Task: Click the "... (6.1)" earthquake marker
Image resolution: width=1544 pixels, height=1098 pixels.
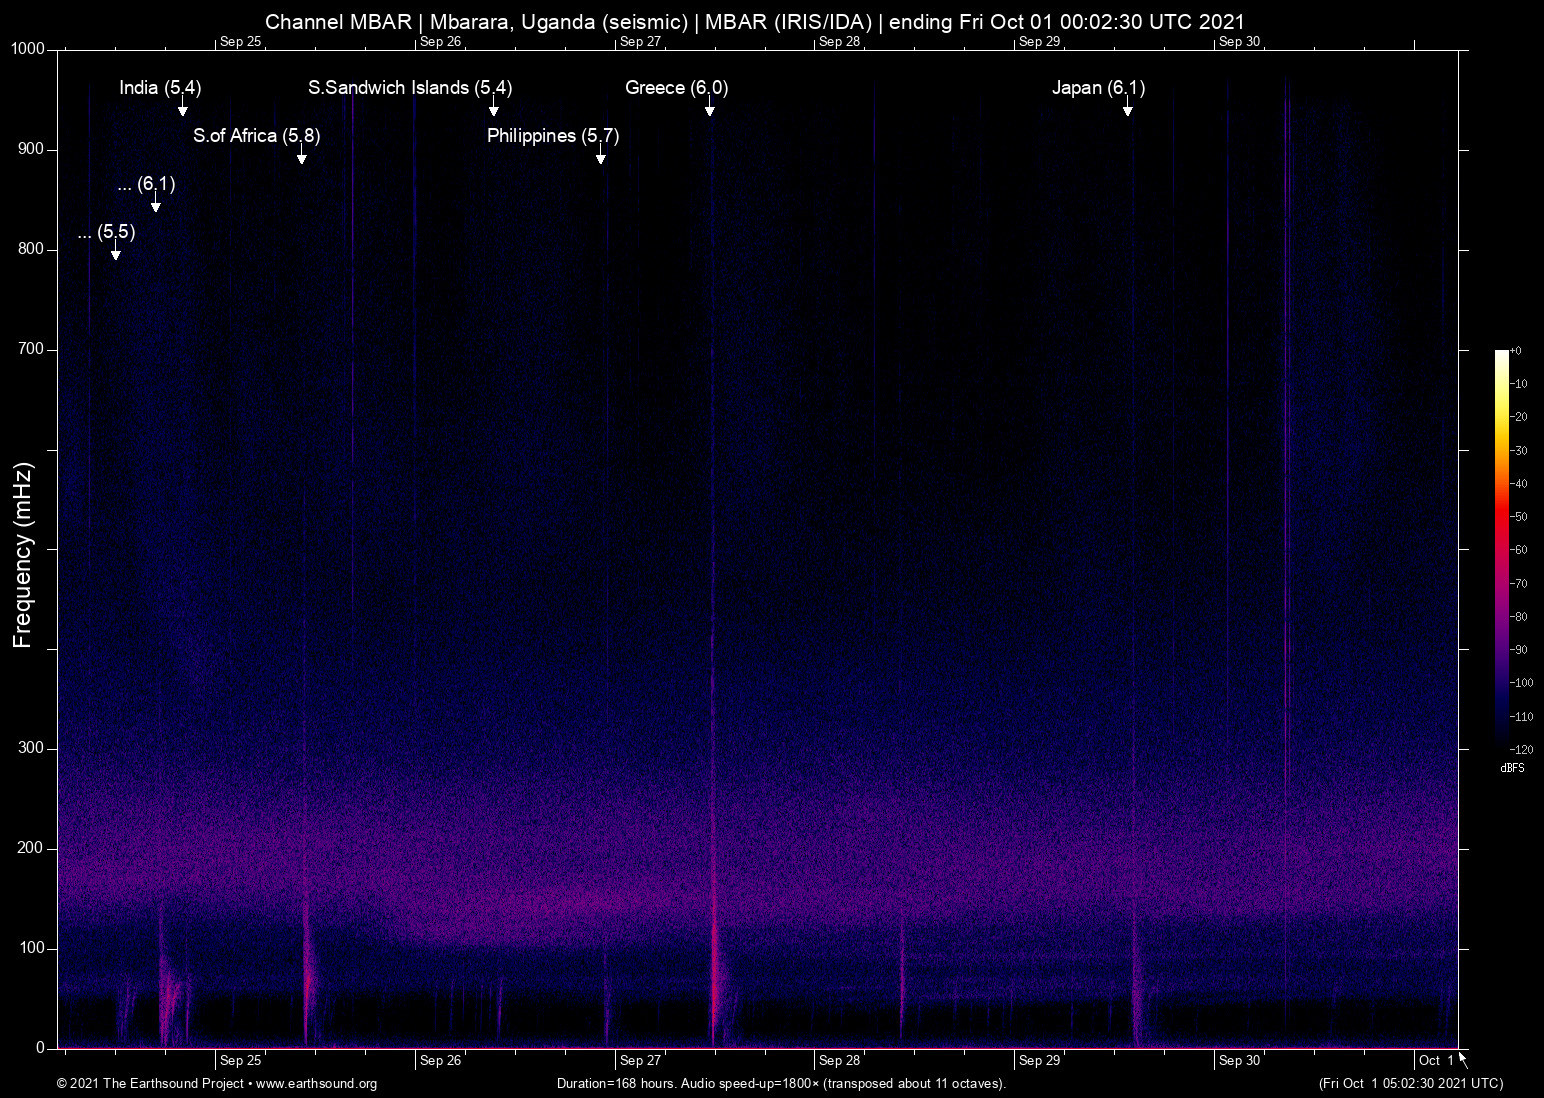Action: click(155, 205)
